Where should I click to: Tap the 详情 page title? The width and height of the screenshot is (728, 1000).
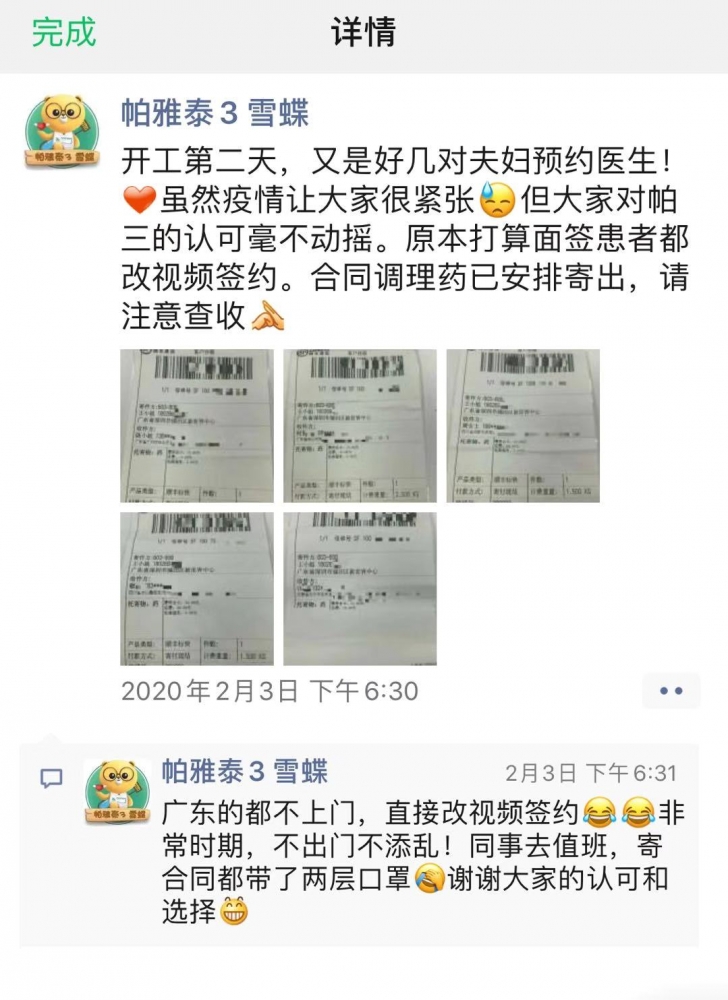[363, 32]
